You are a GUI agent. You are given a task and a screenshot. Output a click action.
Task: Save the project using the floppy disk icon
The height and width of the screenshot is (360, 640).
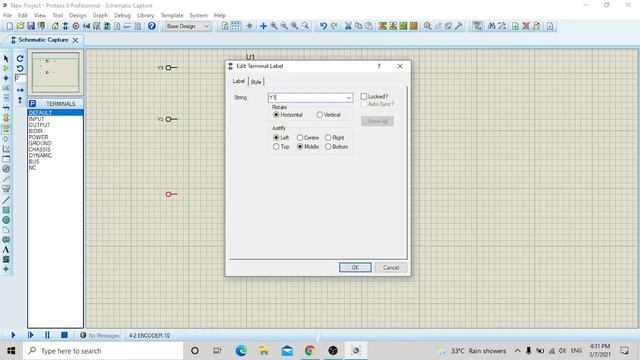(31, 26)
